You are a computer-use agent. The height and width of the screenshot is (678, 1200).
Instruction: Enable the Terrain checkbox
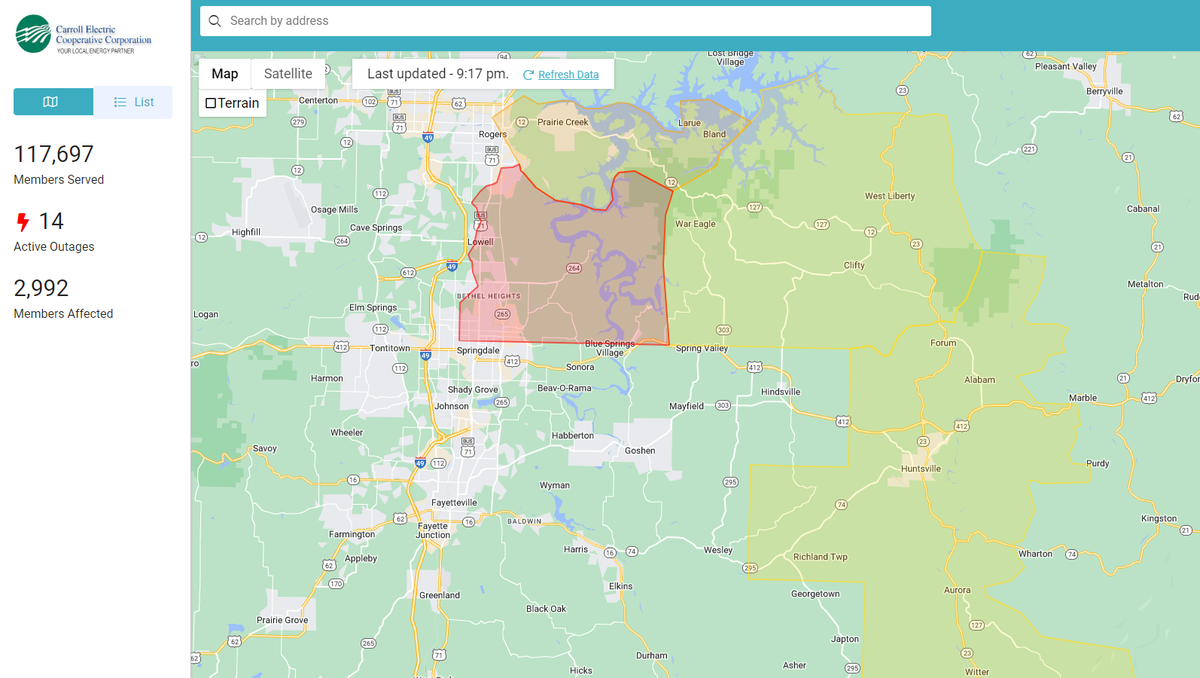[211, 103]
